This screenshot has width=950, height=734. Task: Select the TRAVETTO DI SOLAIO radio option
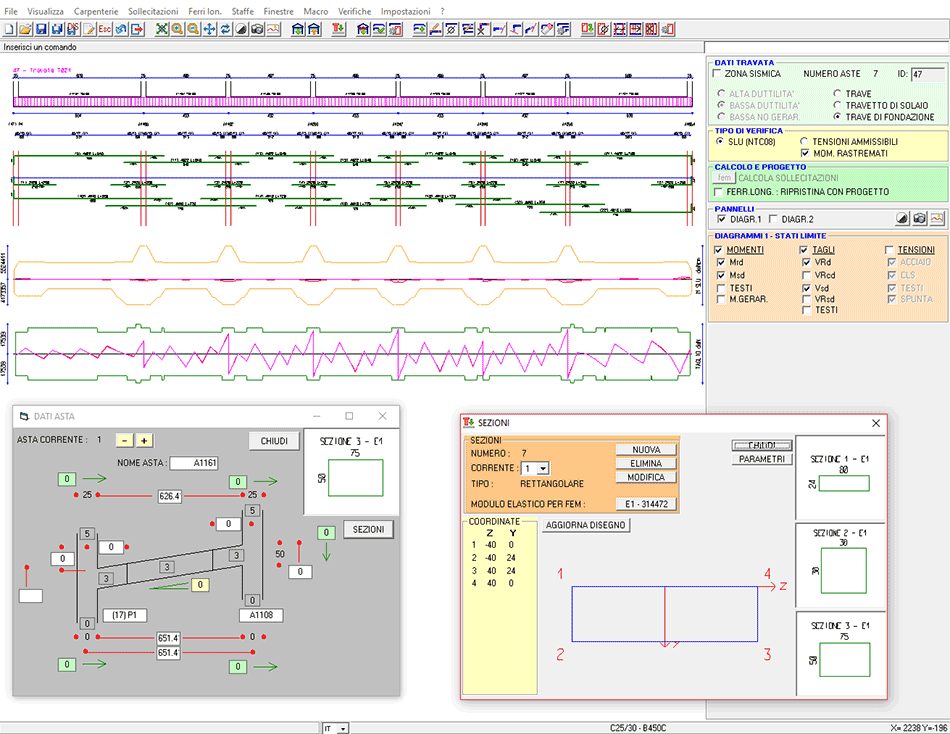837,105
